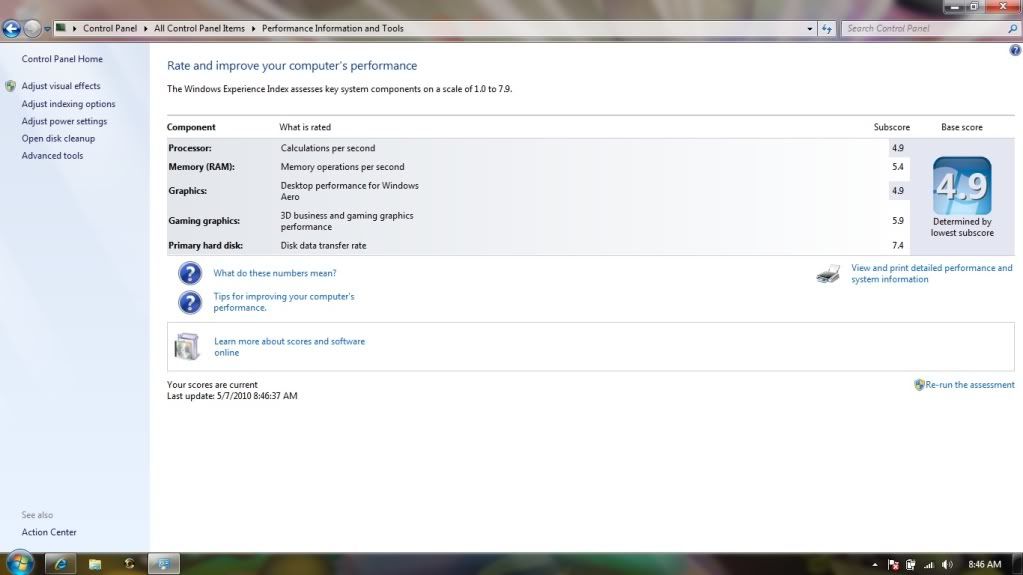This screenshot has height=575, width=1023.
Task: Open disk cleanup link
Action: point(58,138)
